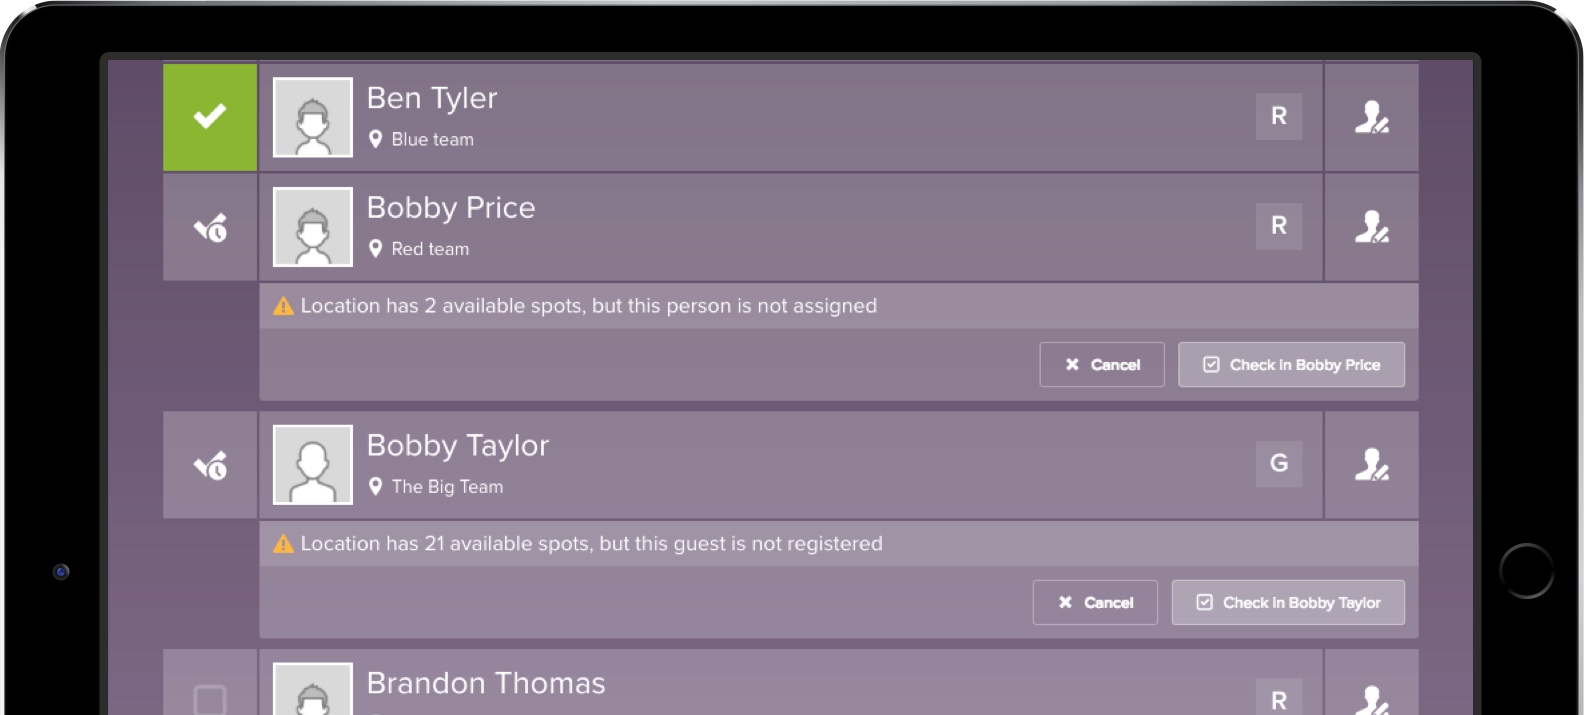
Task: Select the Bobby Price name row
Action: [x=700, y=226]
